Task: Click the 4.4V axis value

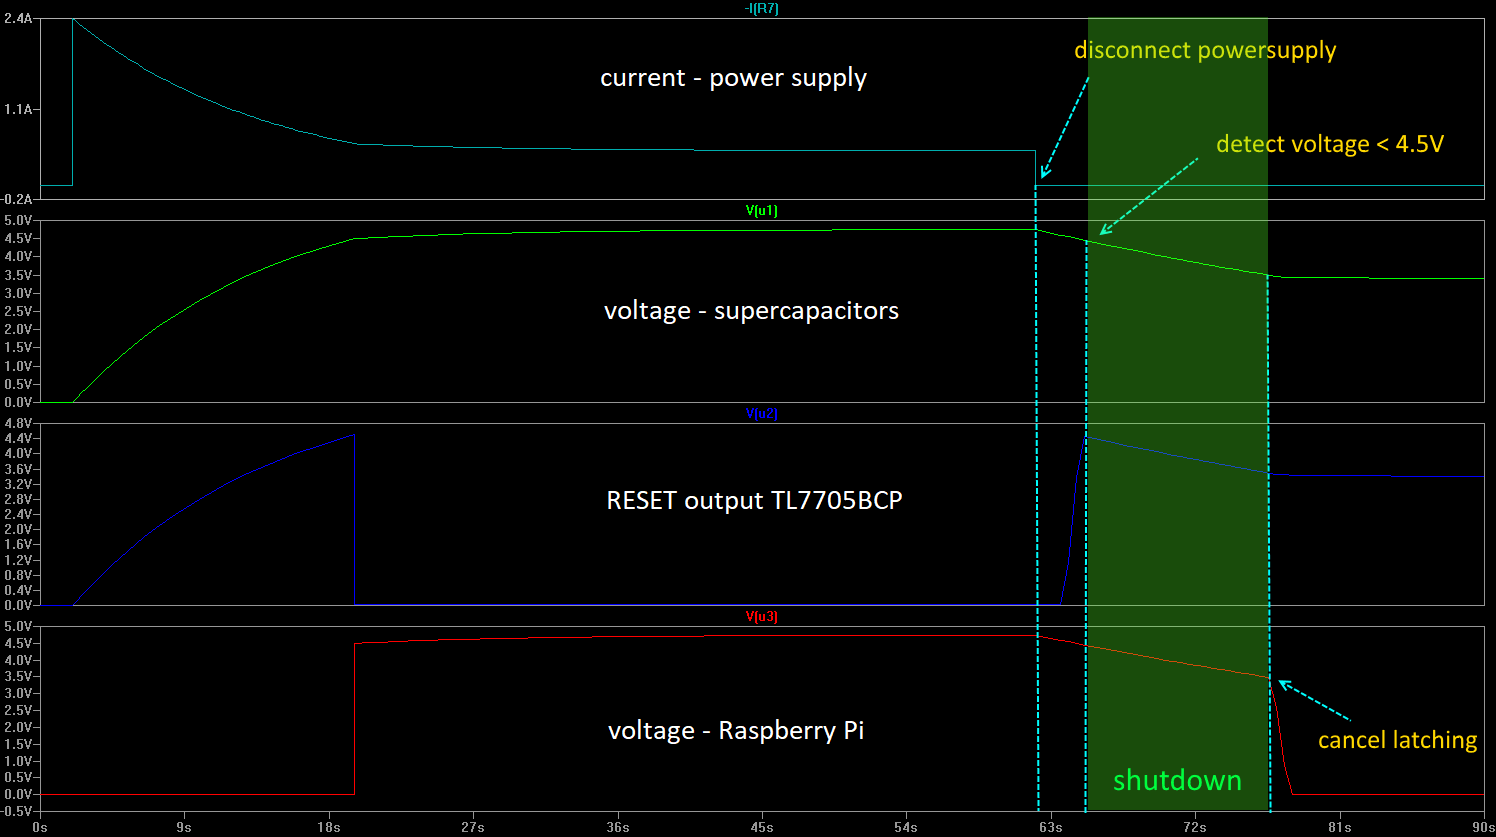Action: (18, 438)
